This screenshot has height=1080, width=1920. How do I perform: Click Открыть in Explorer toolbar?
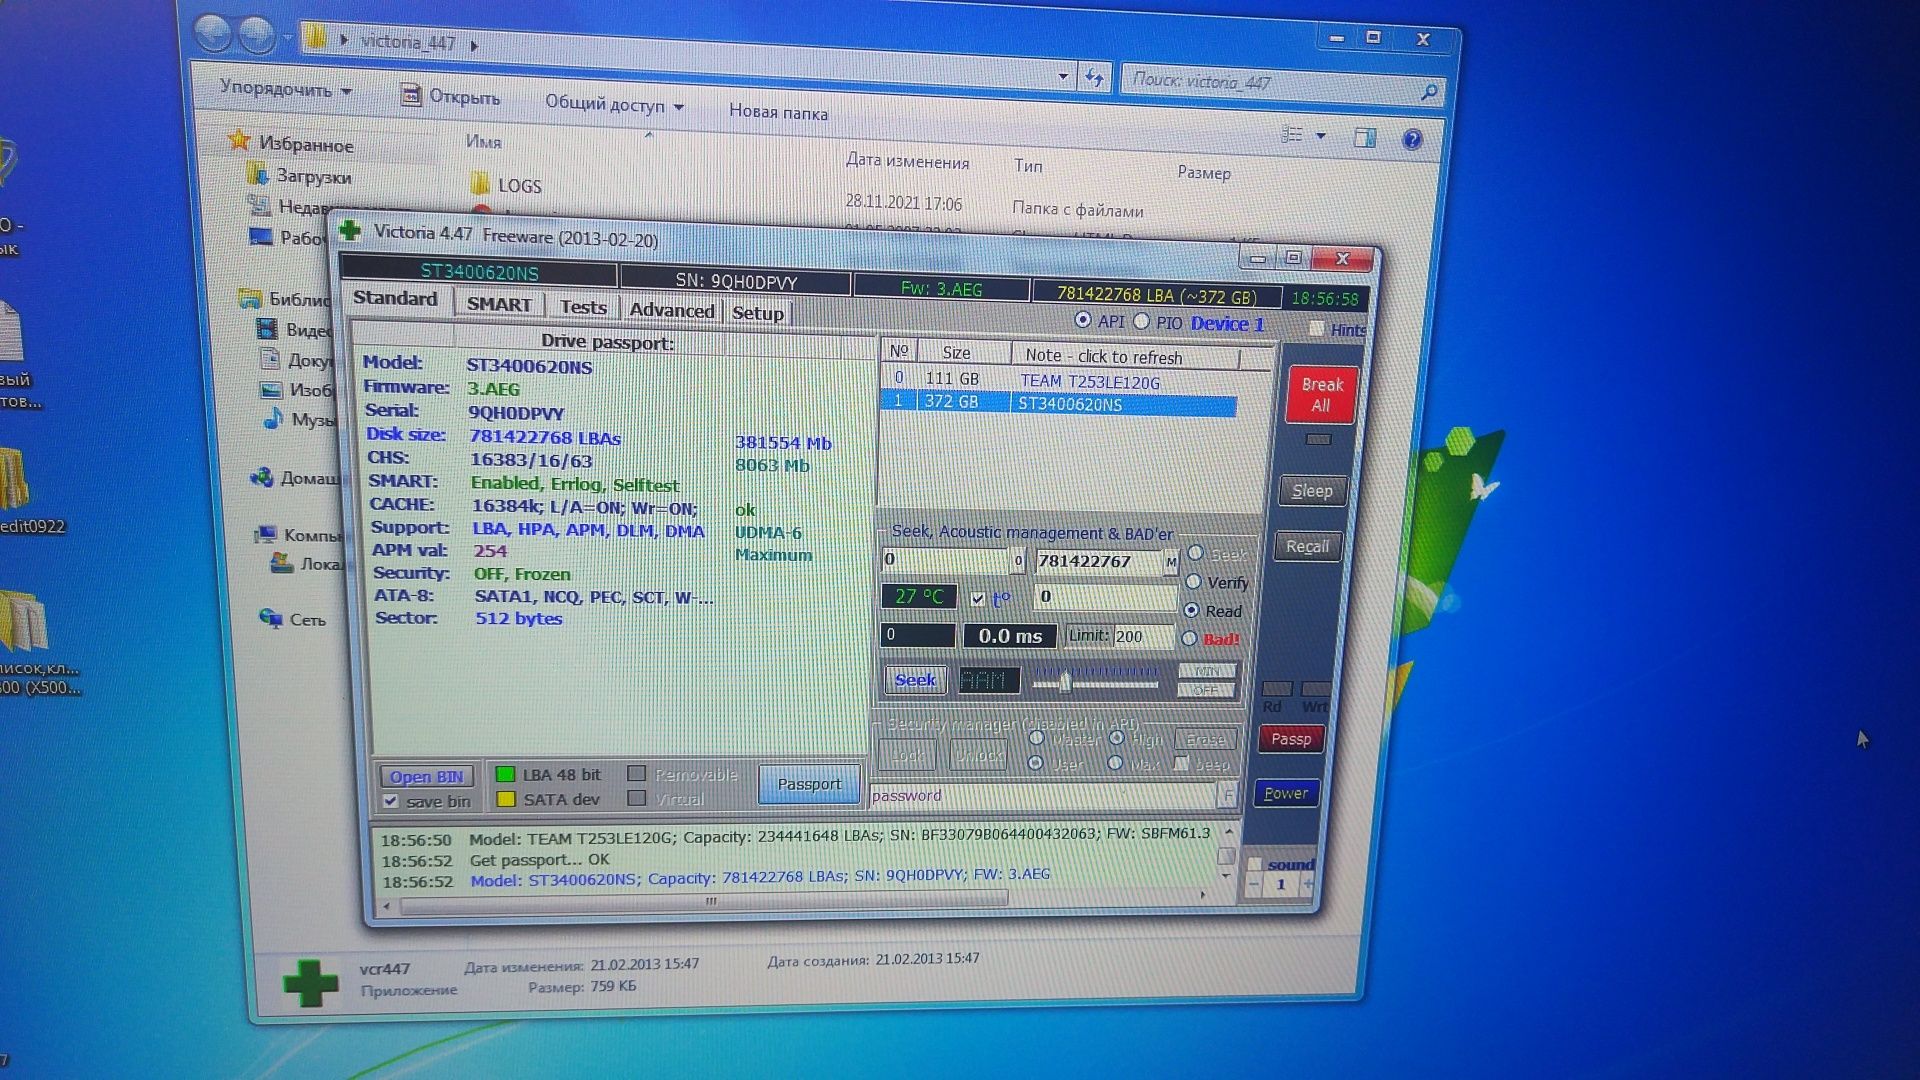click(x=450, y=97)
